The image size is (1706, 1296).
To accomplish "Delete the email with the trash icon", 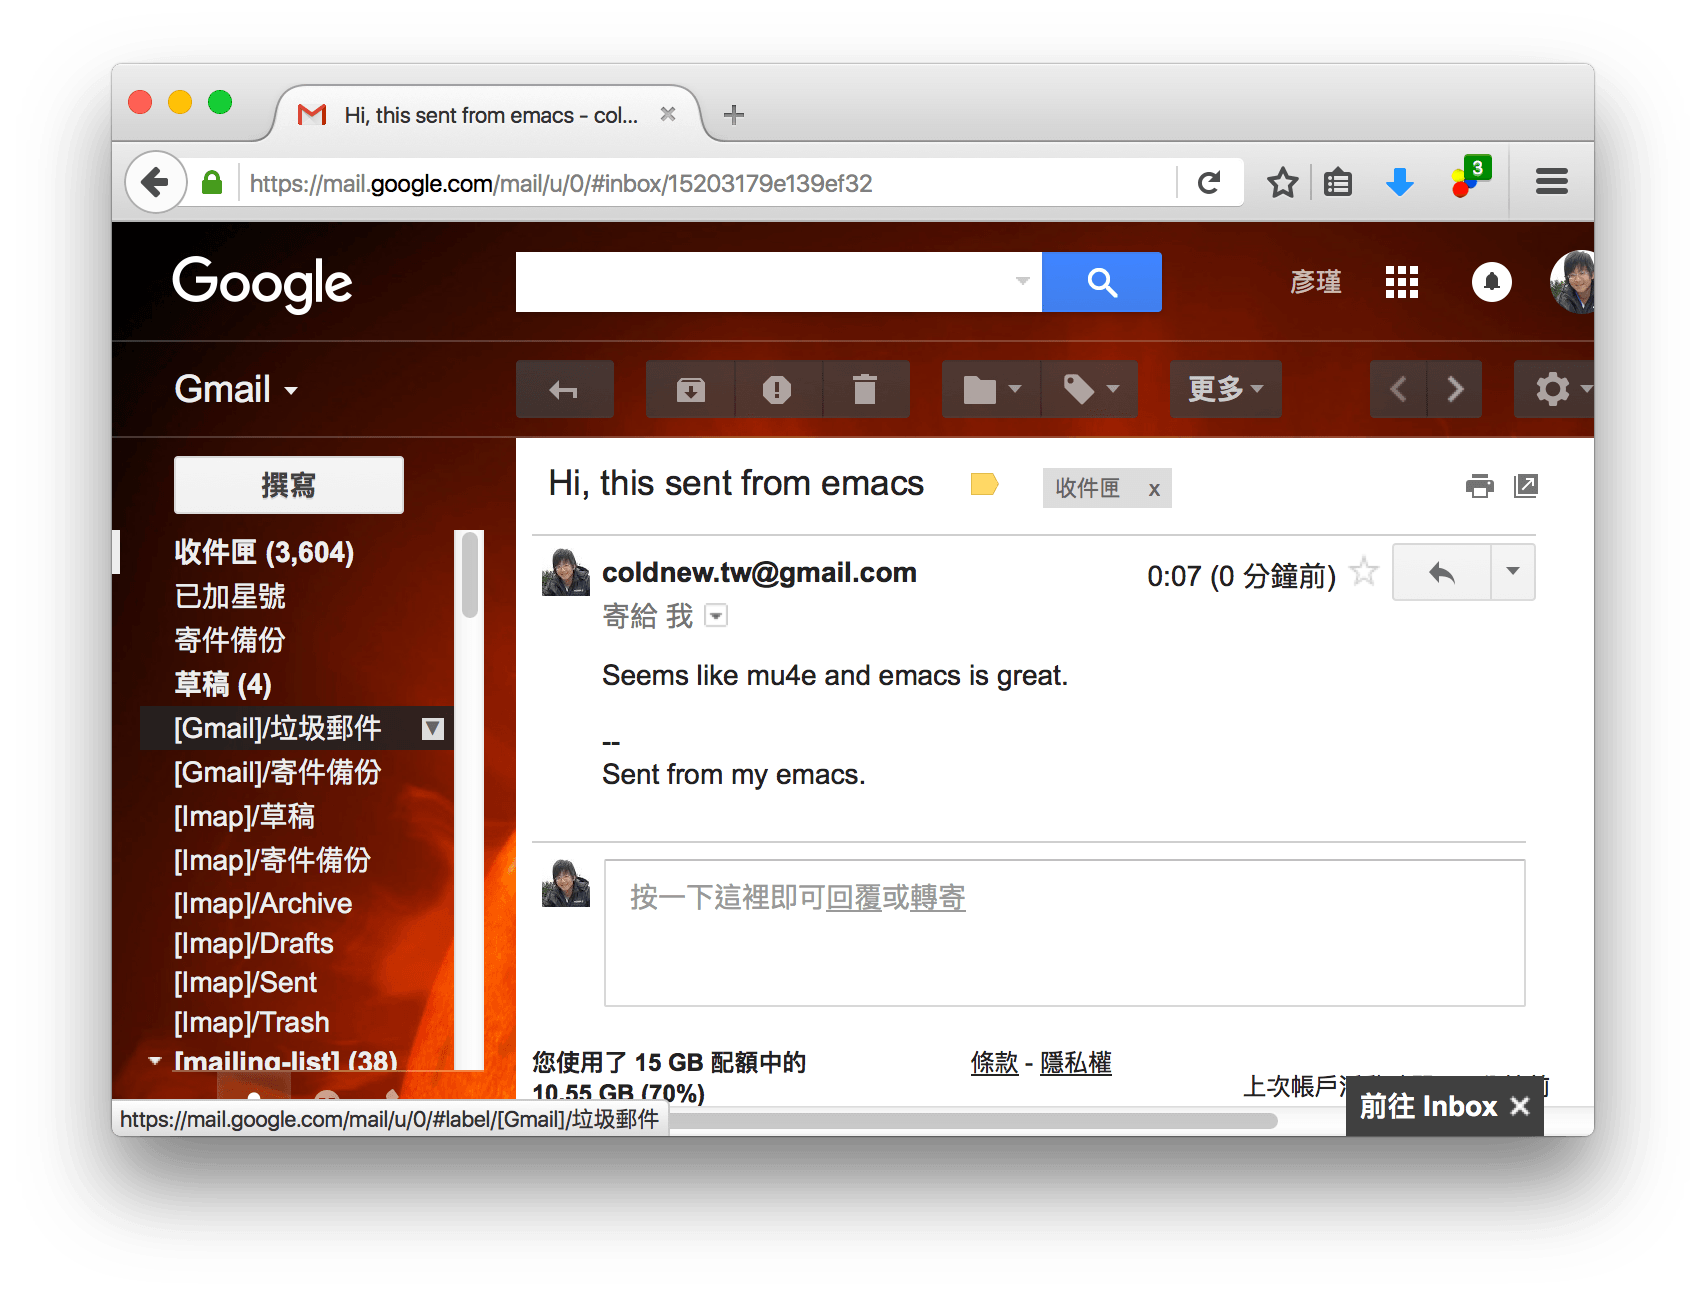I will tap(865, 389).
